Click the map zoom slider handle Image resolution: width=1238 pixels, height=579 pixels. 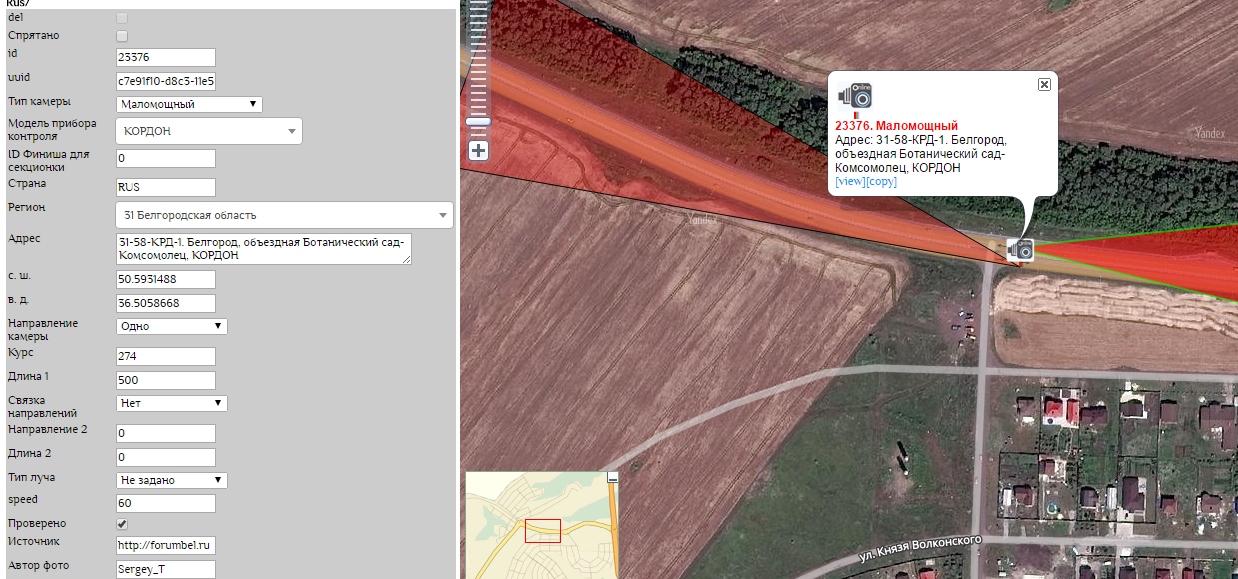coord(479,122)
